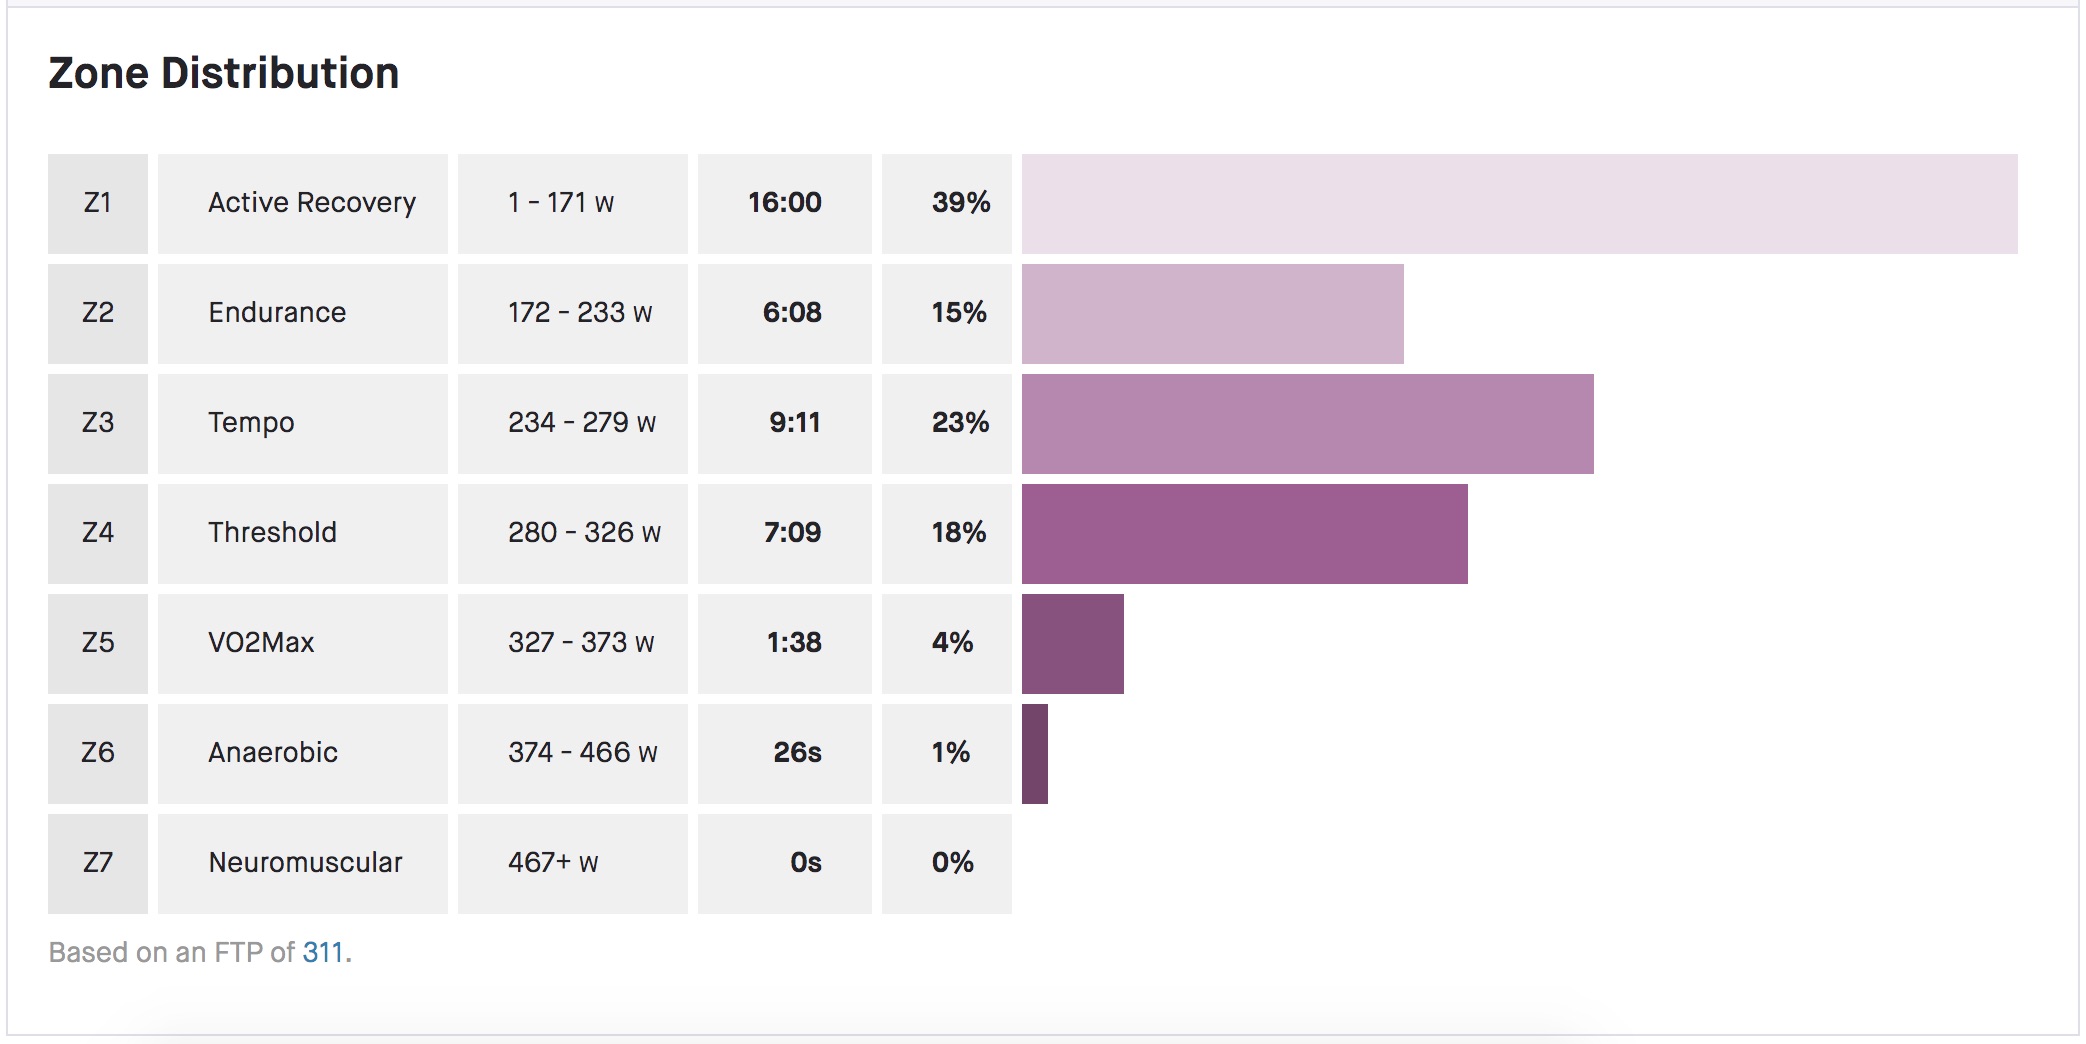Image resolution: width=2086 pixels, height=1044 pixels.
Task: Open the FTP value 311 link
Action: coord(324,953)
